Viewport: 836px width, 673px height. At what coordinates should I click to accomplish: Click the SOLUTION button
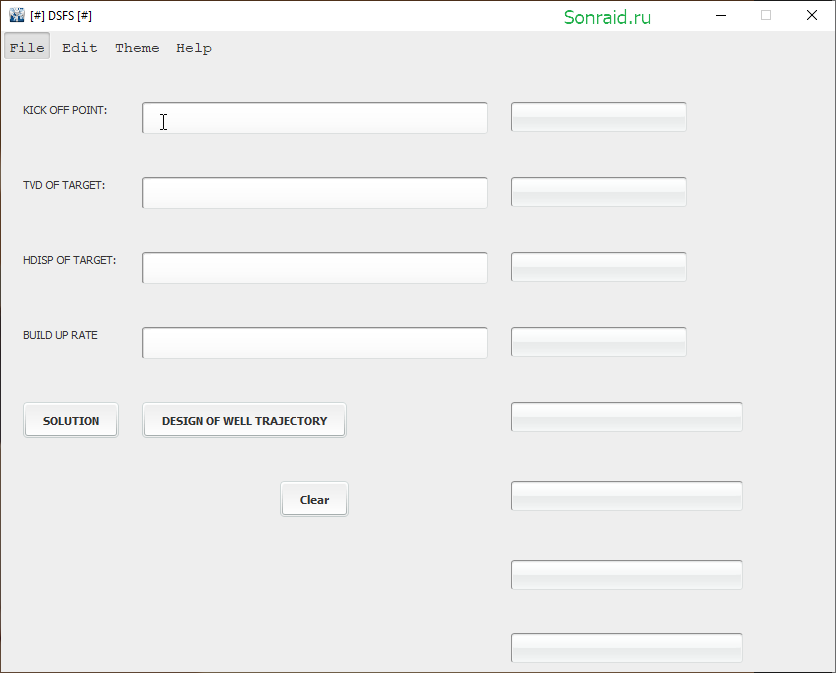(71, 420)
